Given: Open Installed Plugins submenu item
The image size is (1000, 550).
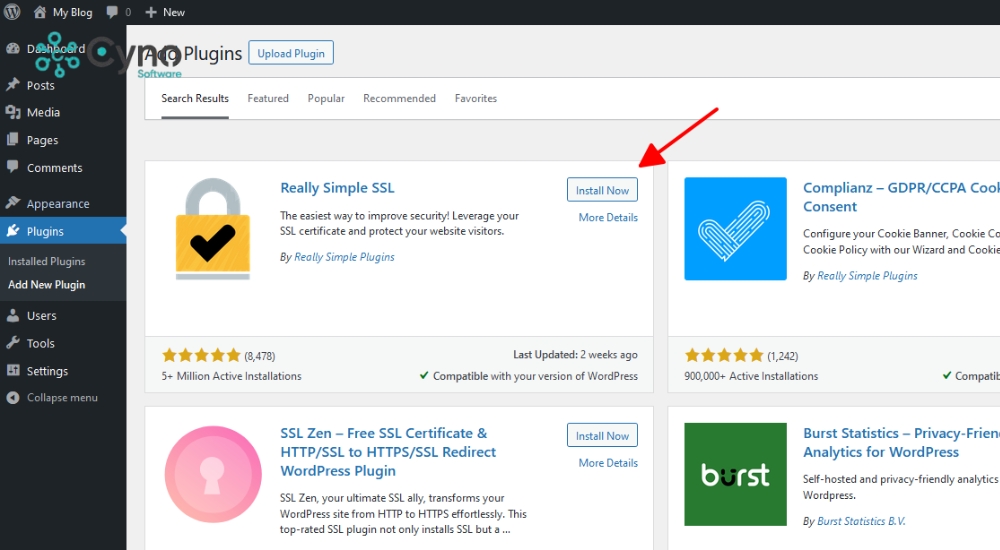Looking at the screenshot, I should (47, 261).
